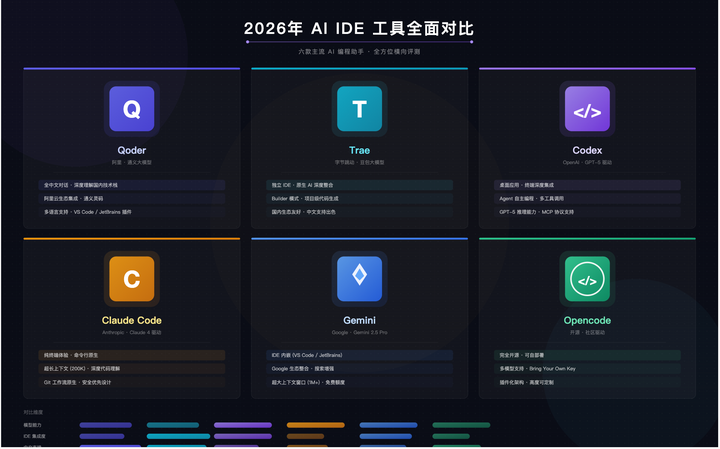The height and width of the screenshot is (449, 720).
Task: Click Opencode's 'Bring Your Own Key' row
Action: 587,368
